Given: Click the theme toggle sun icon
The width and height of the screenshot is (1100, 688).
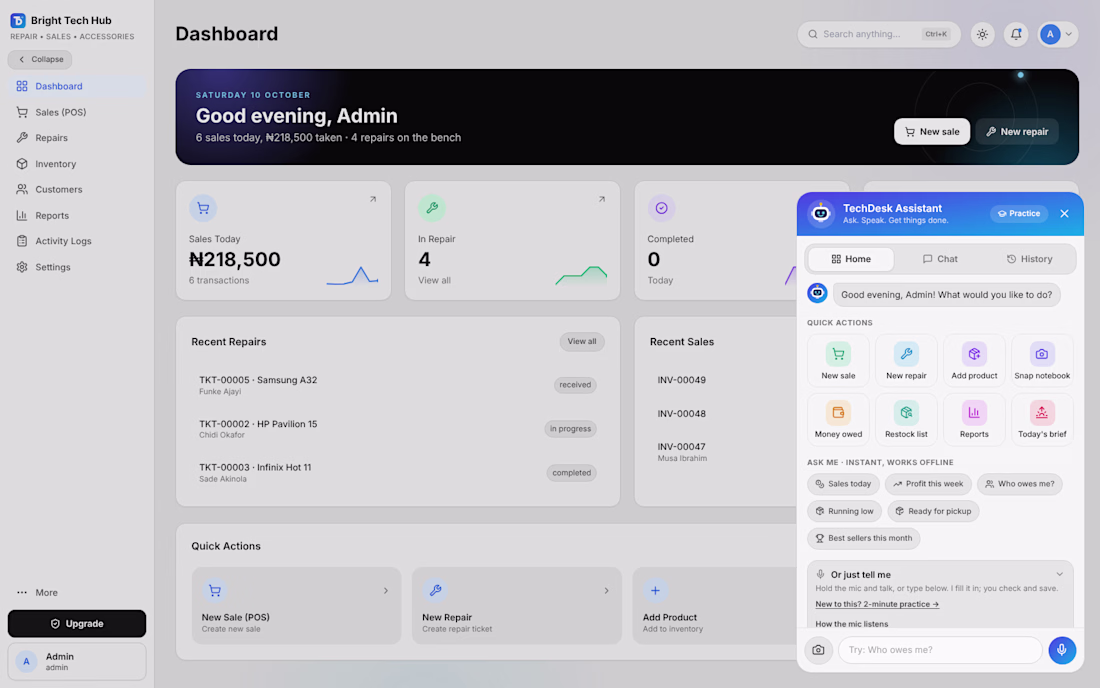Looking at the screenshot, I should [982, 34].
